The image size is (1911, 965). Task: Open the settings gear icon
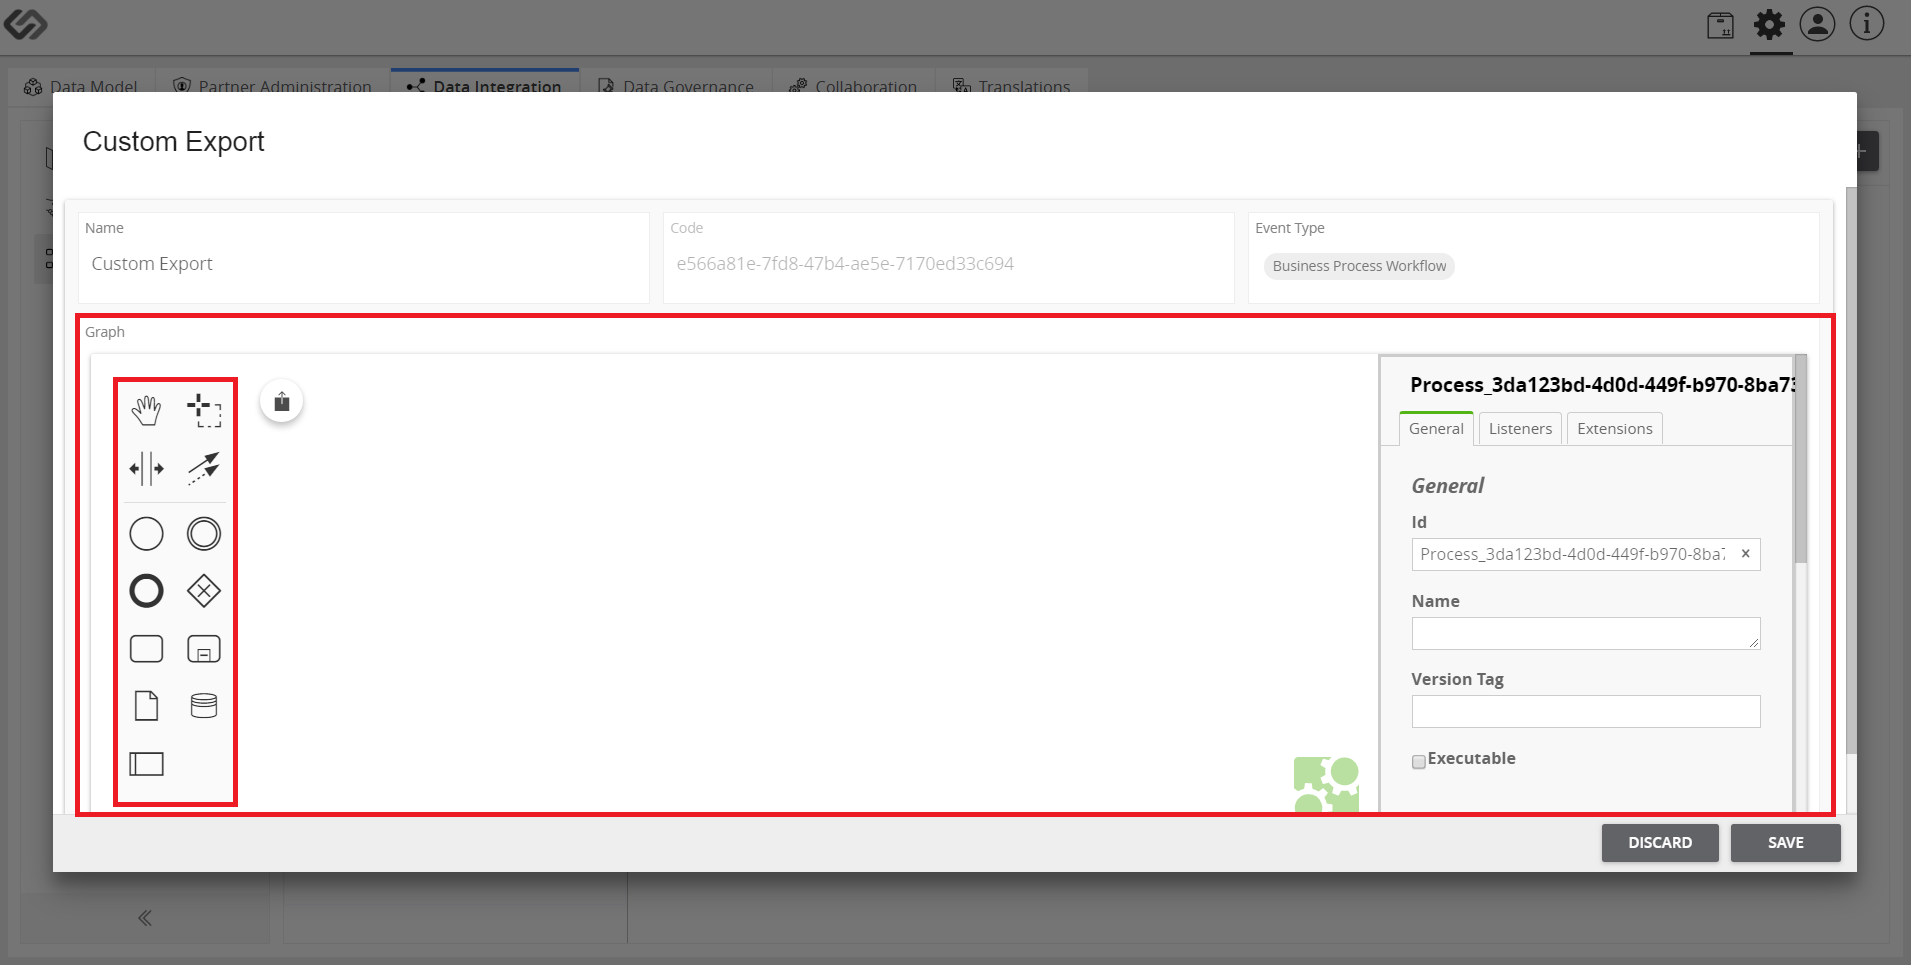click(1769, 25)
